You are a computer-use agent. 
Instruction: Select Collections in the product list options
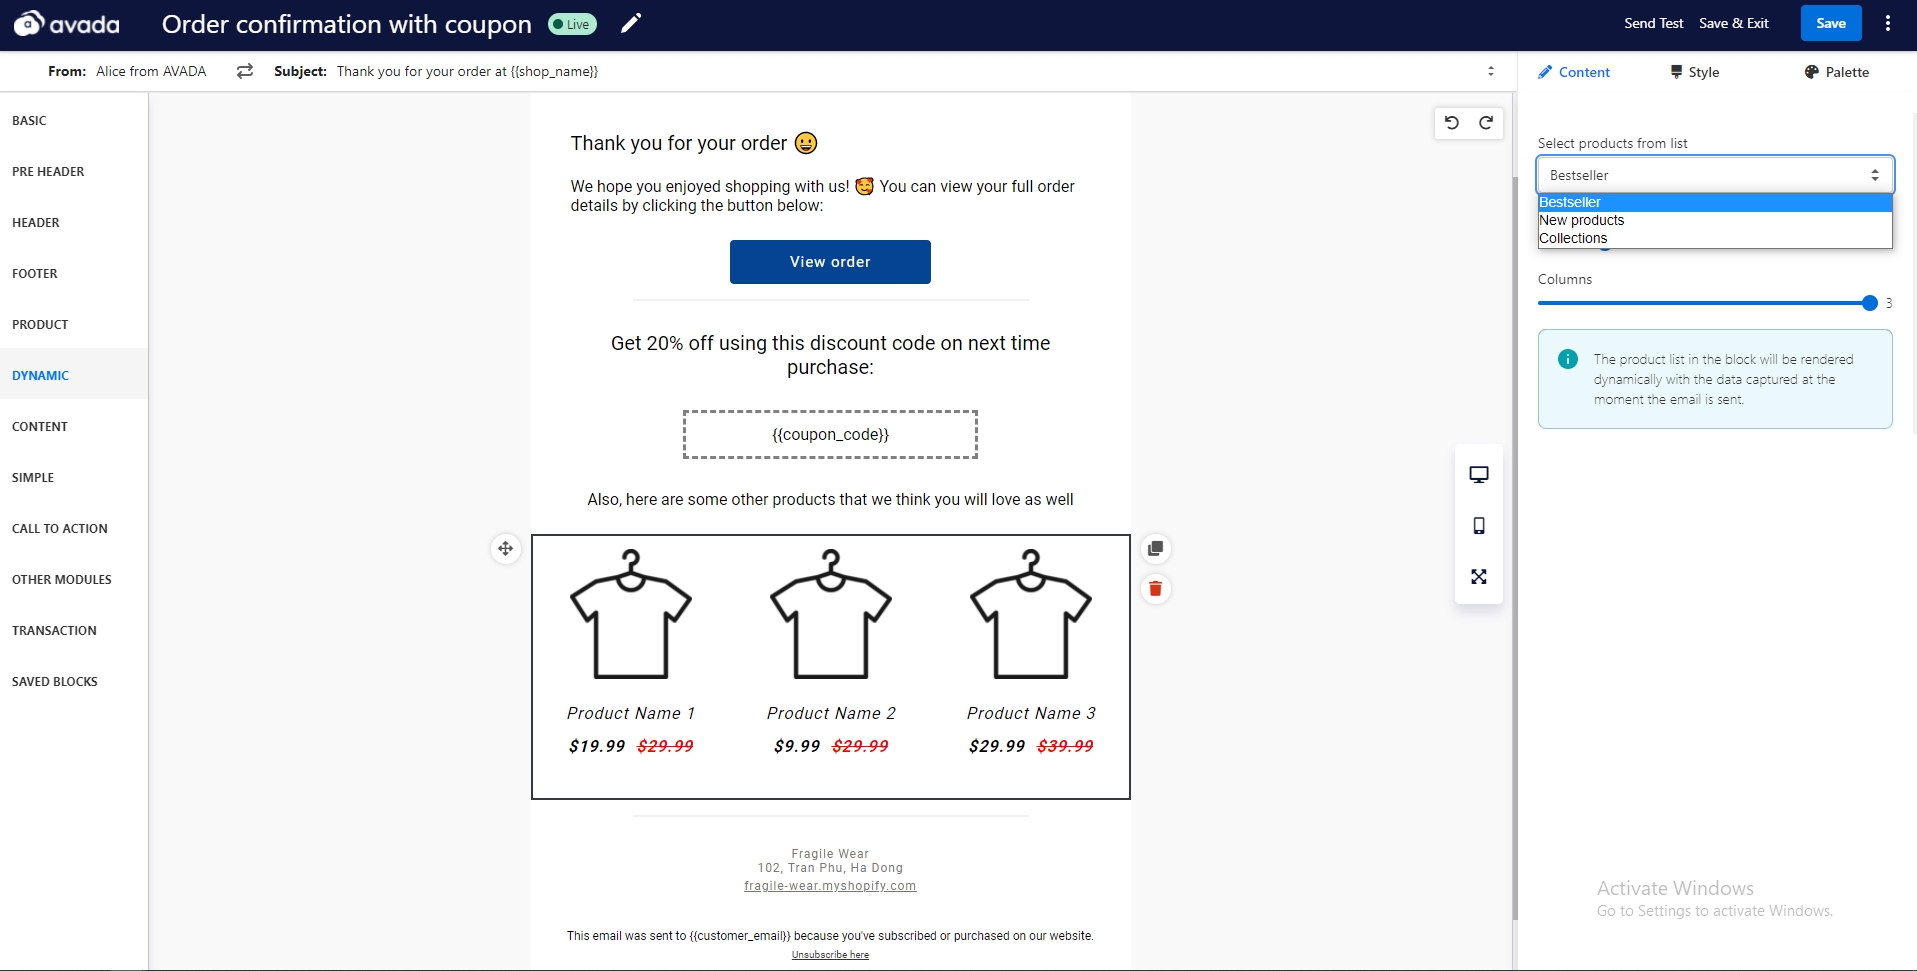click(x=1574, y=238)
